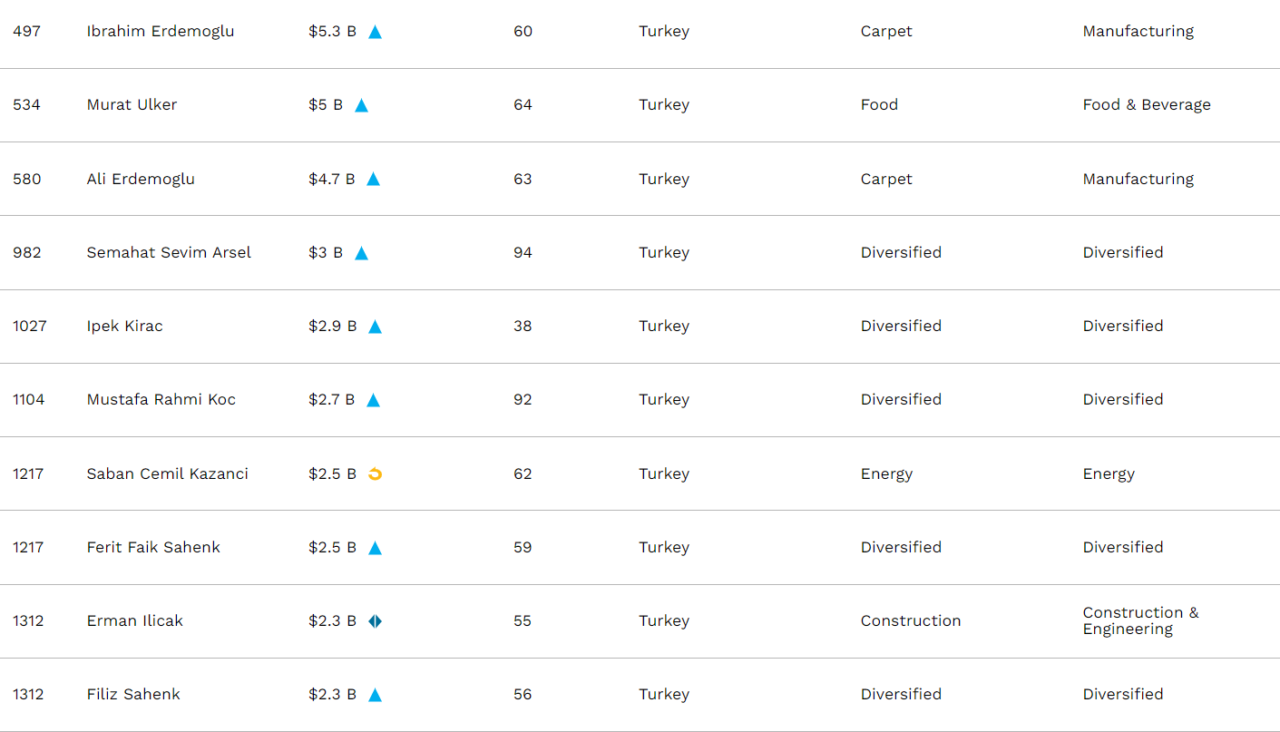Click the Carpet source in Ali Erdemoglu's row
This screenshot has width=1280, height=732.
click(886, 179)
